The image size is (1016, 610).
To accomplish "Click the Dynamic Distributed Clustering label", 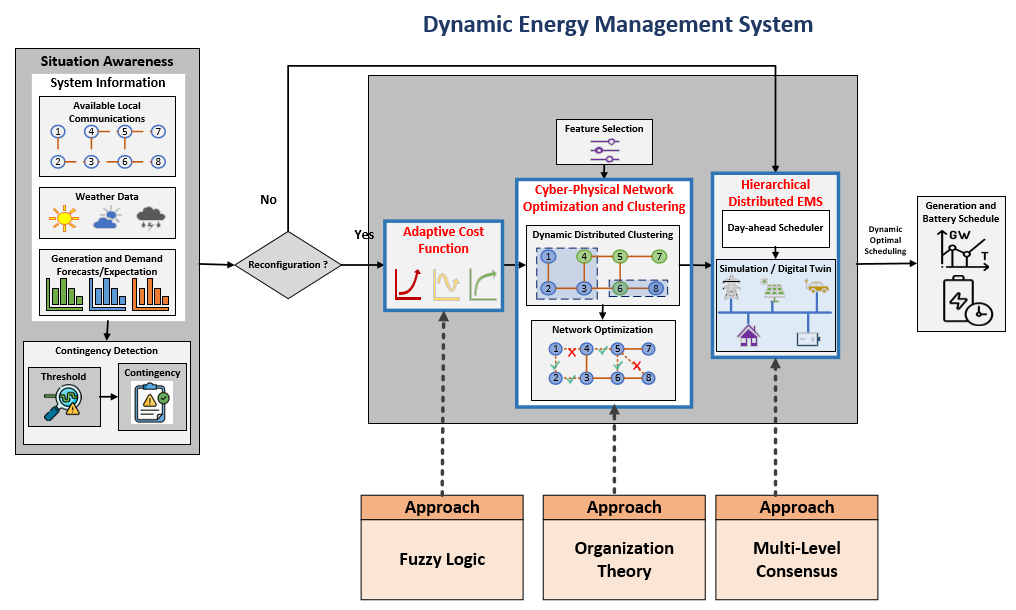I will click(603, 235).
